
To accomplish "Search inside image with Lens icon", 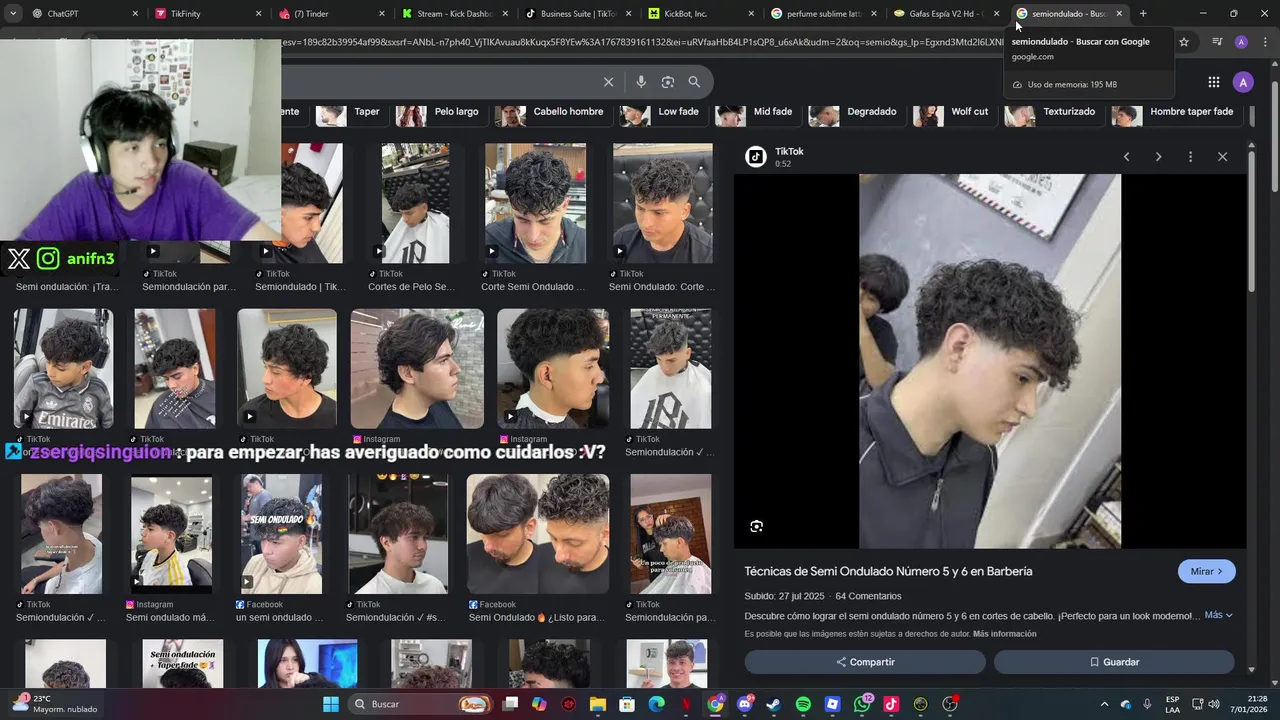I will tap(757, 526).
